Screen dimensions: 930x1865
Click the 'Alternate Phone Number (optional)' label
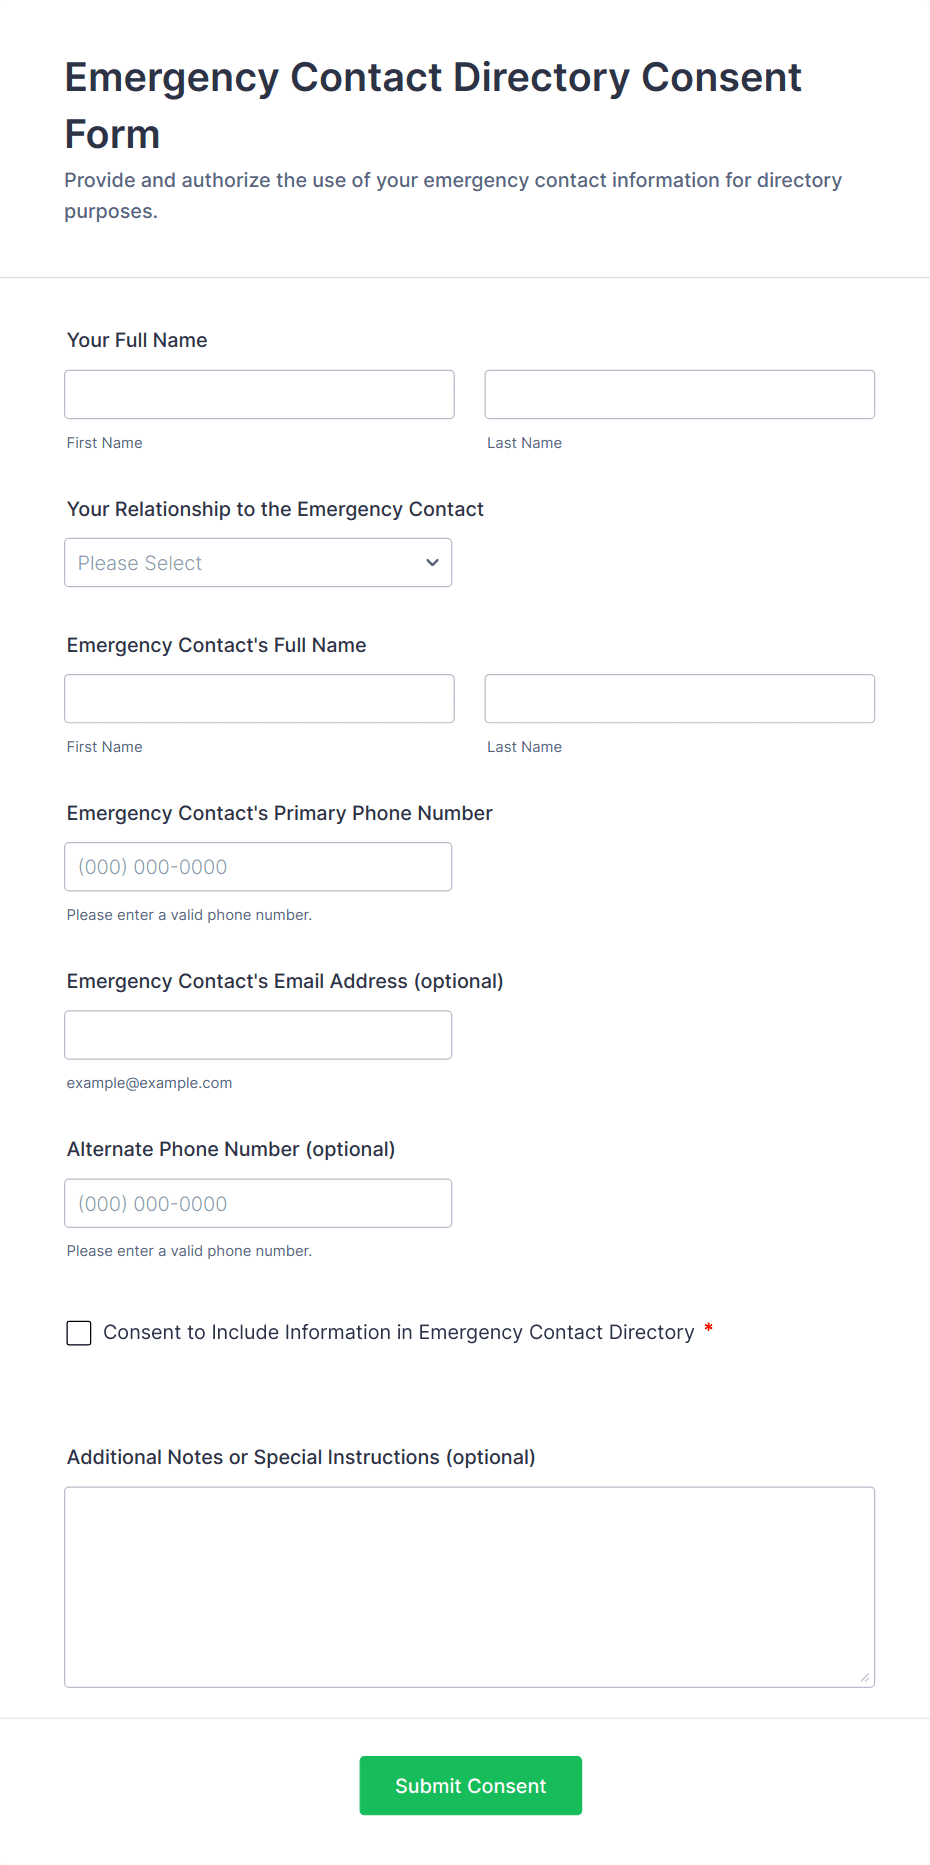click(x=231, y=1149)
